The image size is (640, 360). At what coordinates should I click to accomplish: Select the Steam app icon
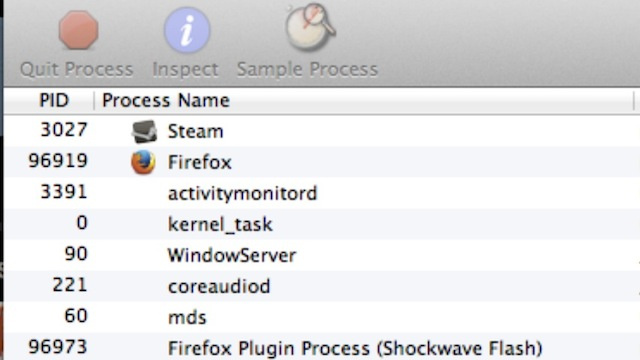click(x=144, y=131)
